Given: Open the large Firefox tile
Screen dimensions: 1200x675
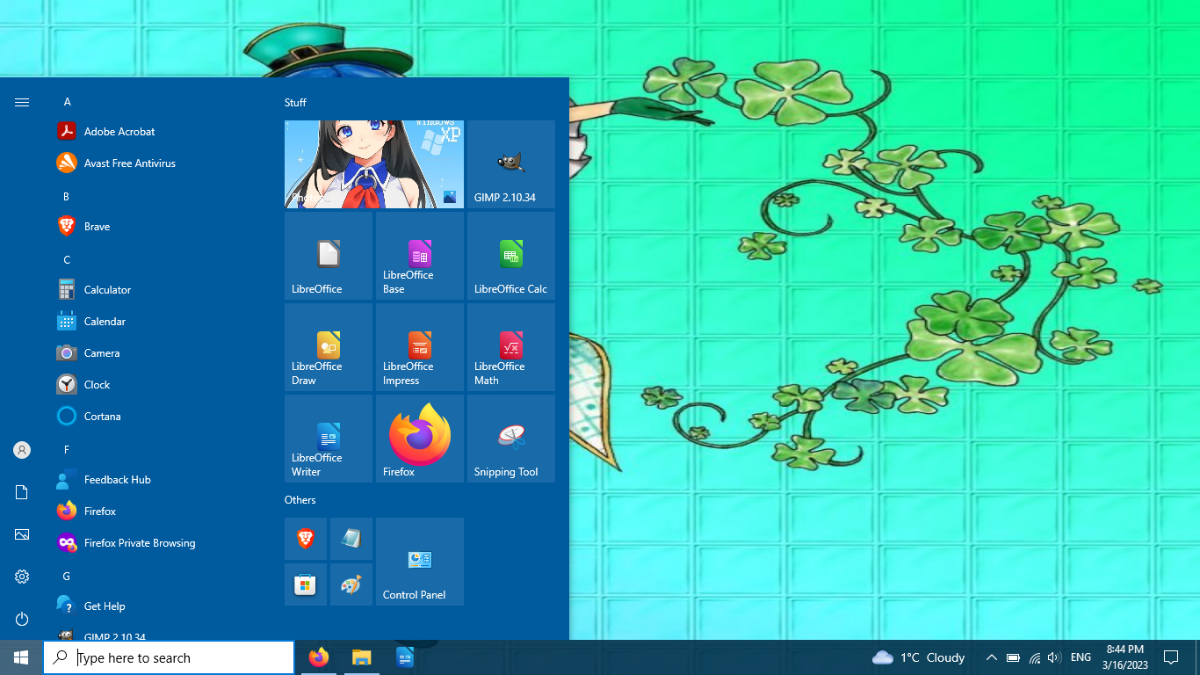Looking at the screenshot, I should tap(420, 438).
